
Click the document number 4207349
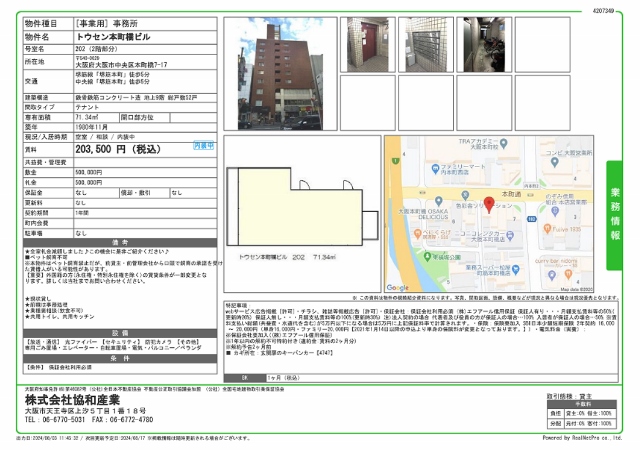(x=603, y=11)
